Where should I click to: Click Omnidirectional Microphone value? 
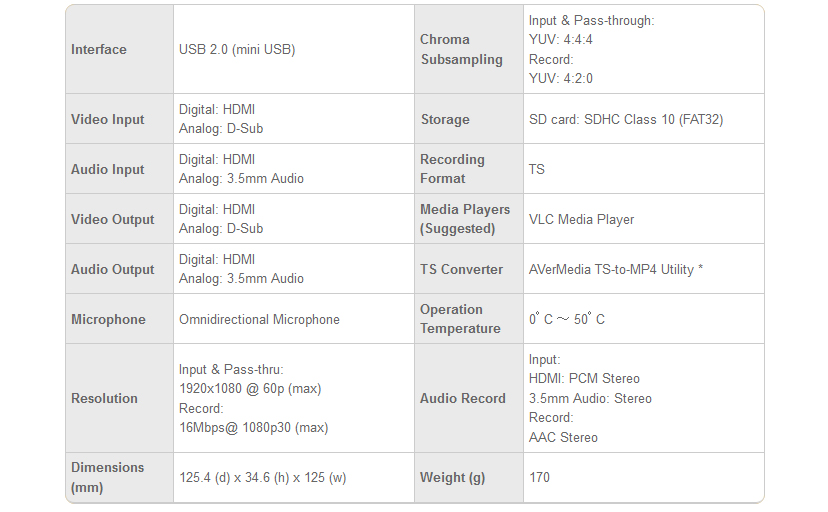click(259, 319)
